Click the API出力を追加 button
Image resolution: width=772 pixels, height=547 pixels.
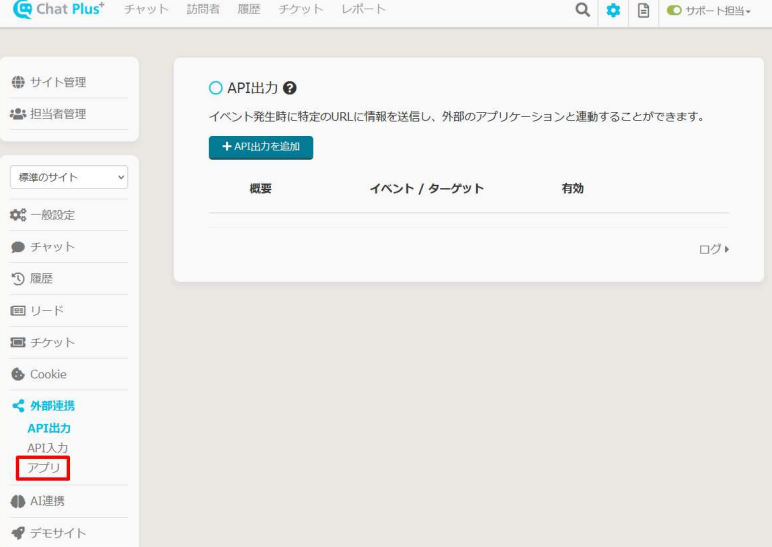point(261,147)
